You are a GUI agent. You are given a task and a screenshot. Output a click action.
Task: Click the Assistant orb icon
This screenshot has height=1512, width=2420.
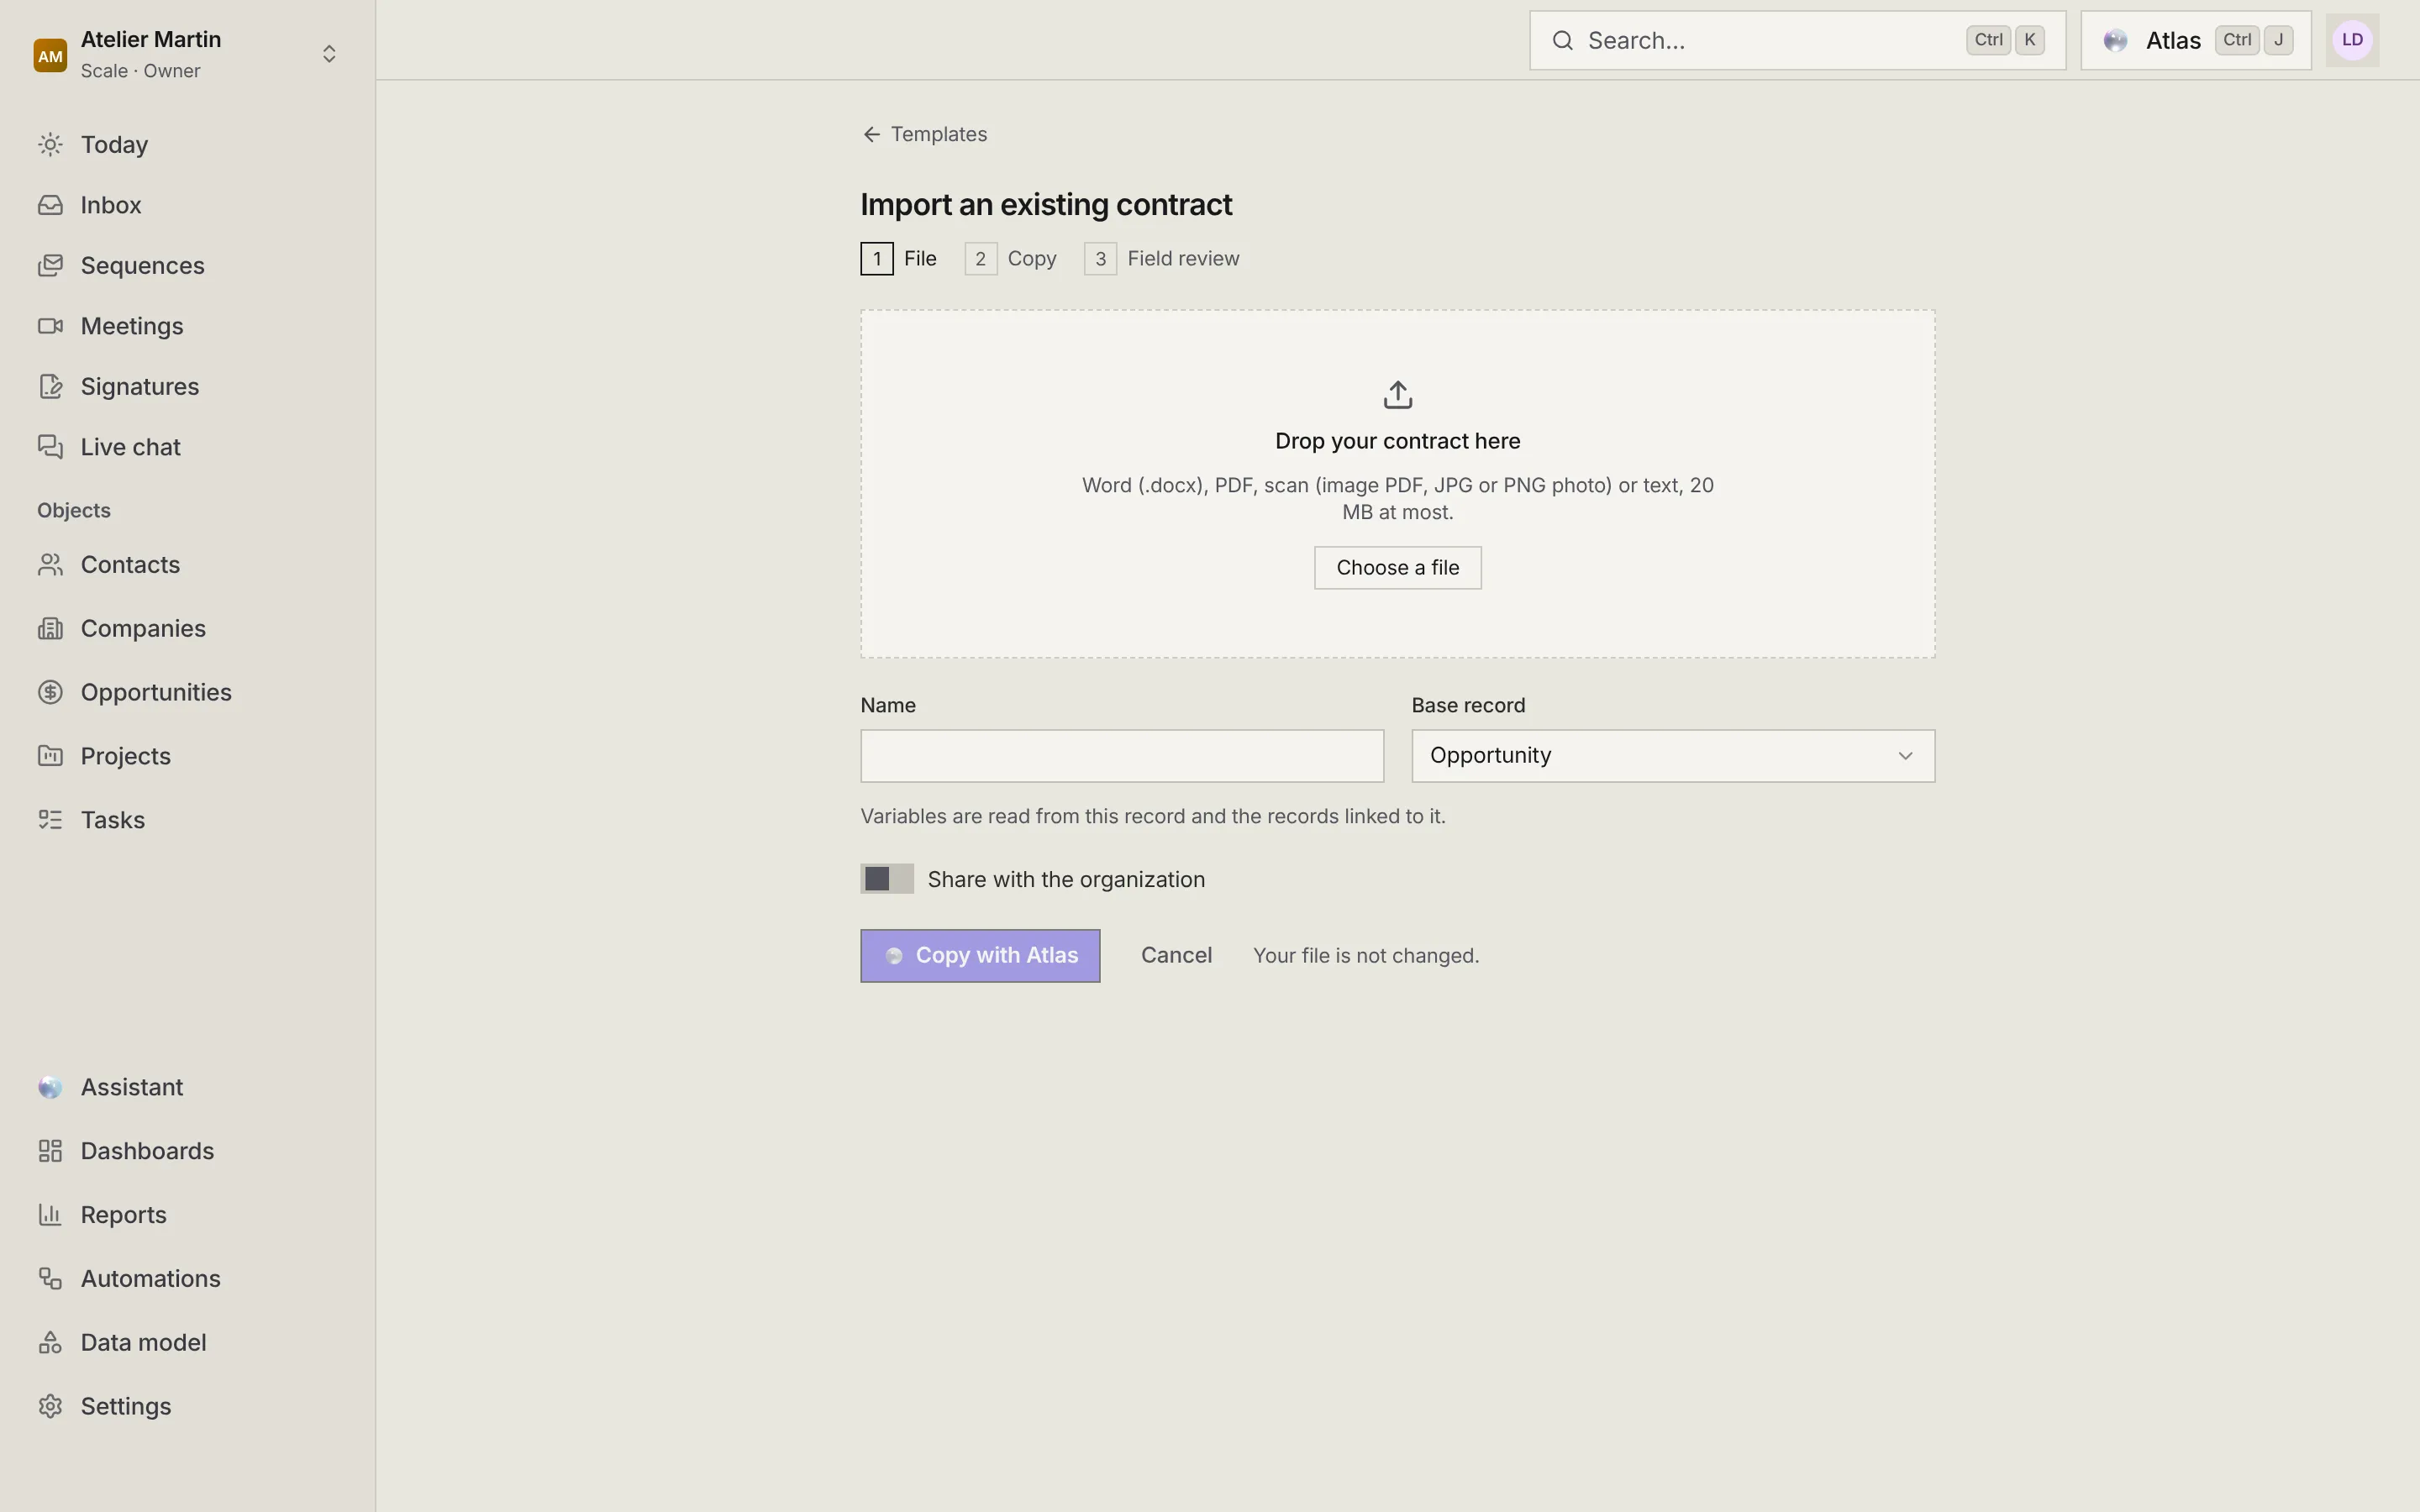tap(50, 1088)
